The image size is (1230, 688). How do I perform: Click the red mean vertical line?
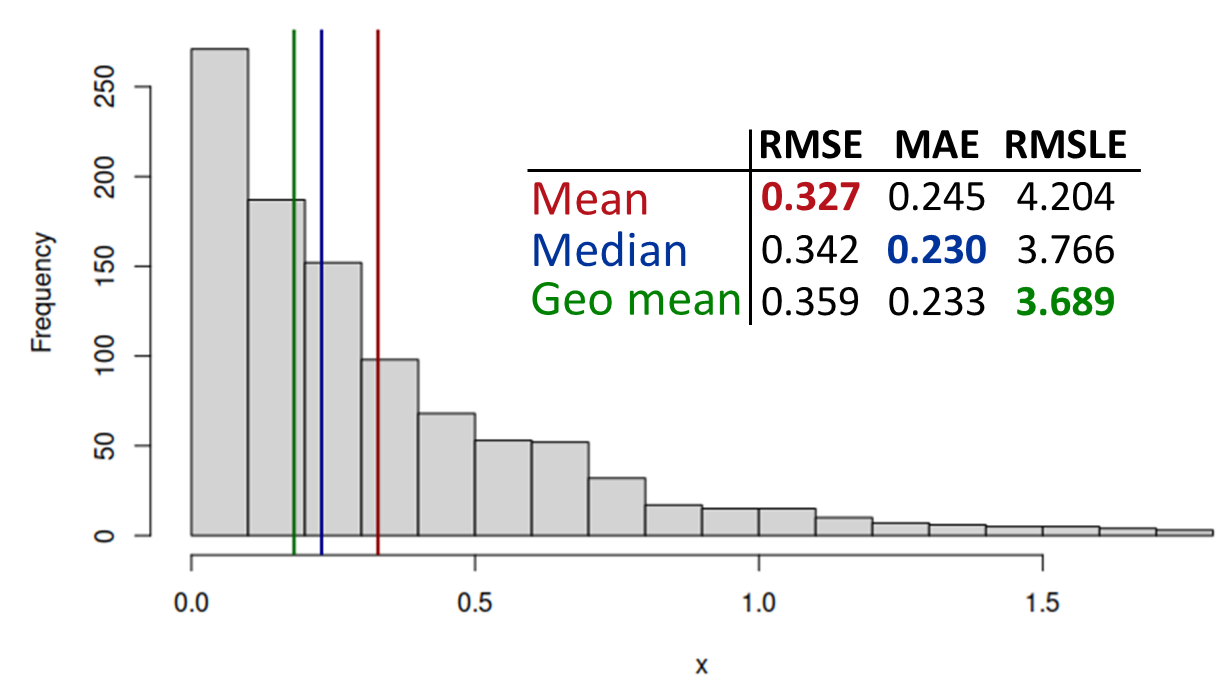(x=378, y=292)
